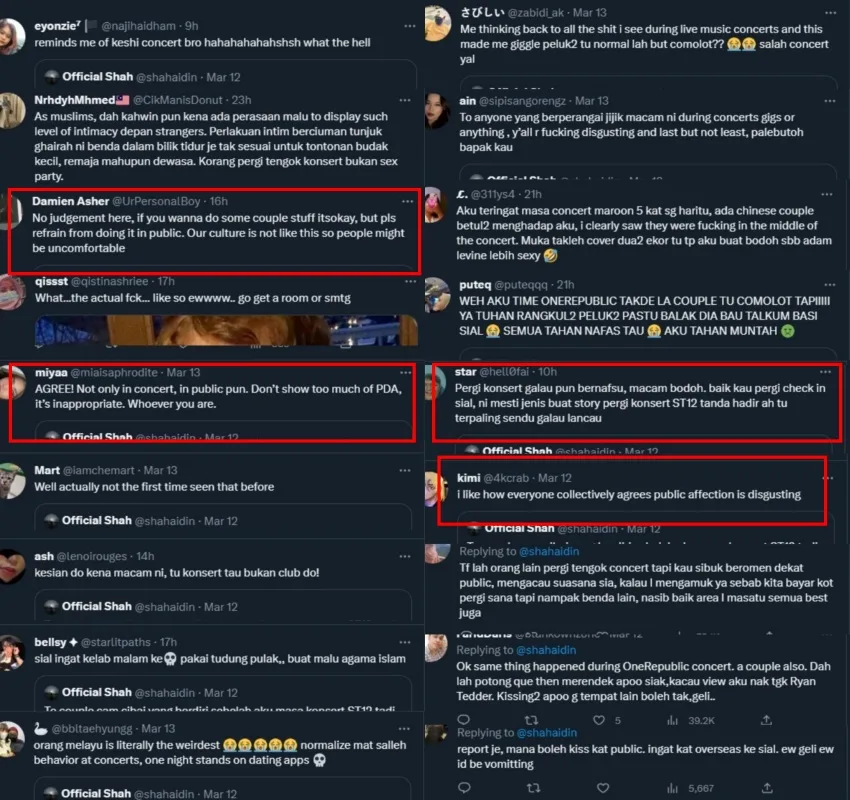The image size is (850, 800).
Task: View the image attached to qissst's tweet
Action: coord(226,330)
